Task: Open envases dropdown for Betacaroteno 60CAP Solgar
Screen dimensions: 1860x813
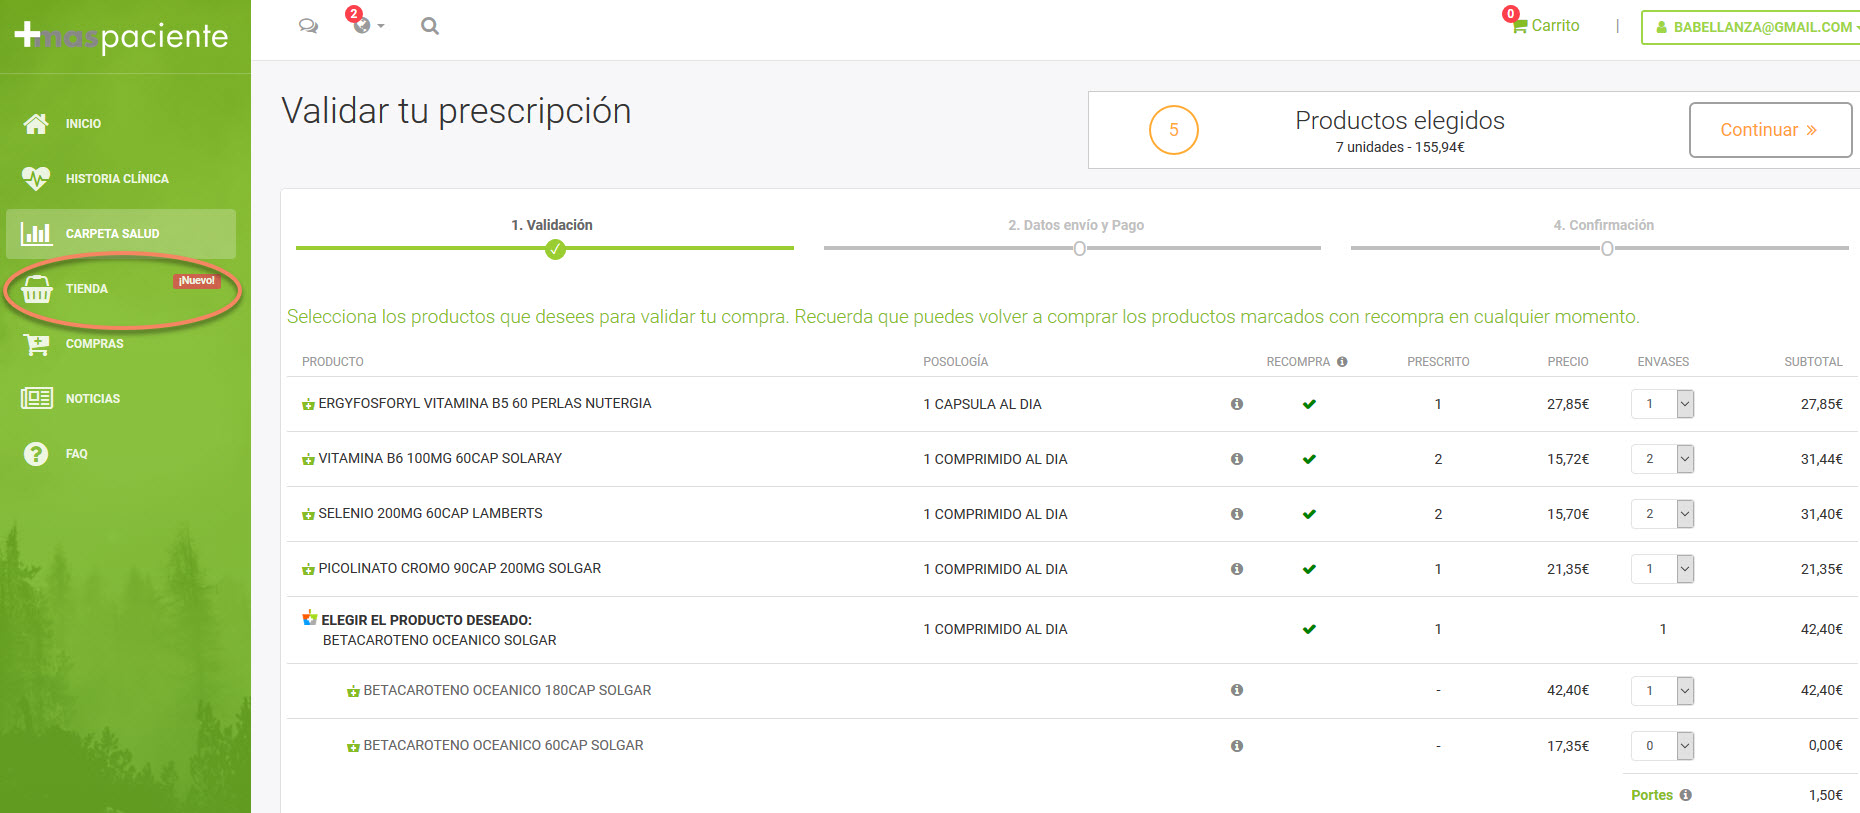Action: tap(1662, 746)
